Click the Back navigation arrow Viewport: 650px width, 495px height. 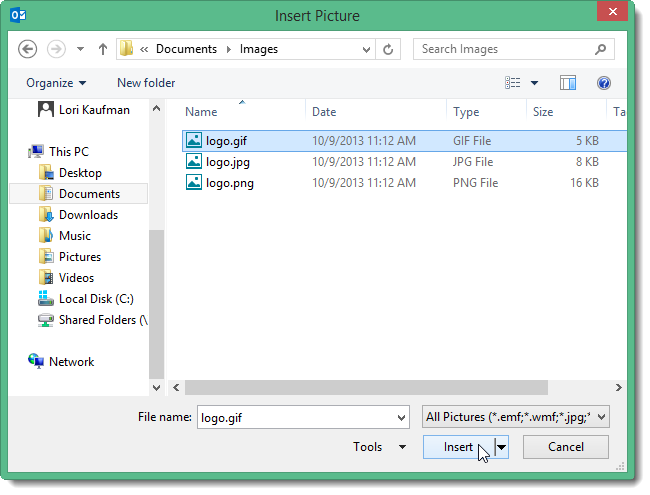click(x=27, y=49)
